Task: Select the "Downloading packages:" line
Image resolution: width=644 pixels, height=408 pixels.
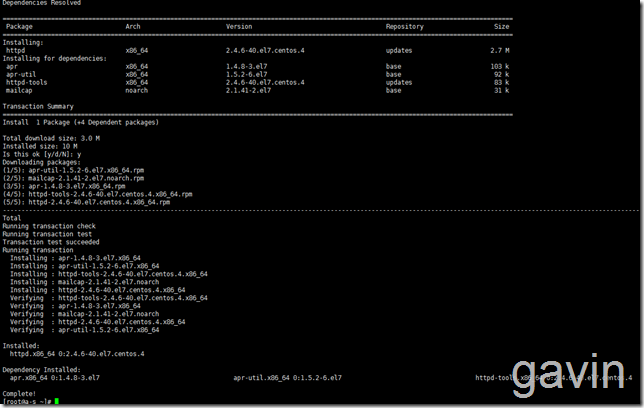Action: tap(41, 163)
